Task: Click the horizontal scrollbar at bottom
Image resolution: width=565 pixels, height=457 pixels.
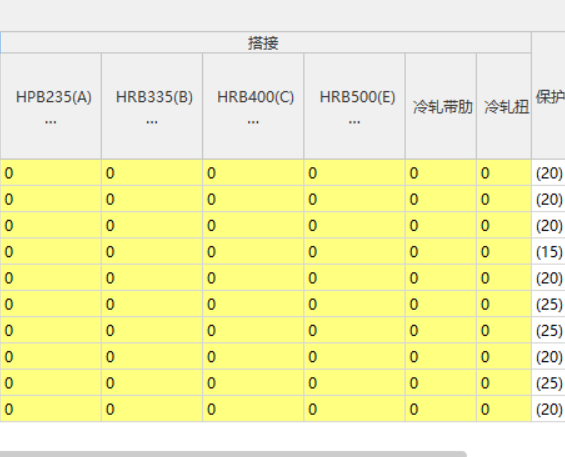Action: (x=232, y=454)
